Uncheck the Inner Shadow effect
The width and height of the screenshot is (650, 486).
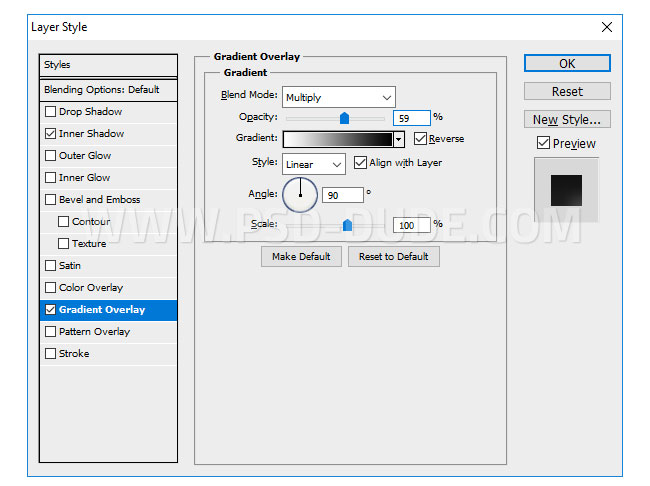pos(51,134)
